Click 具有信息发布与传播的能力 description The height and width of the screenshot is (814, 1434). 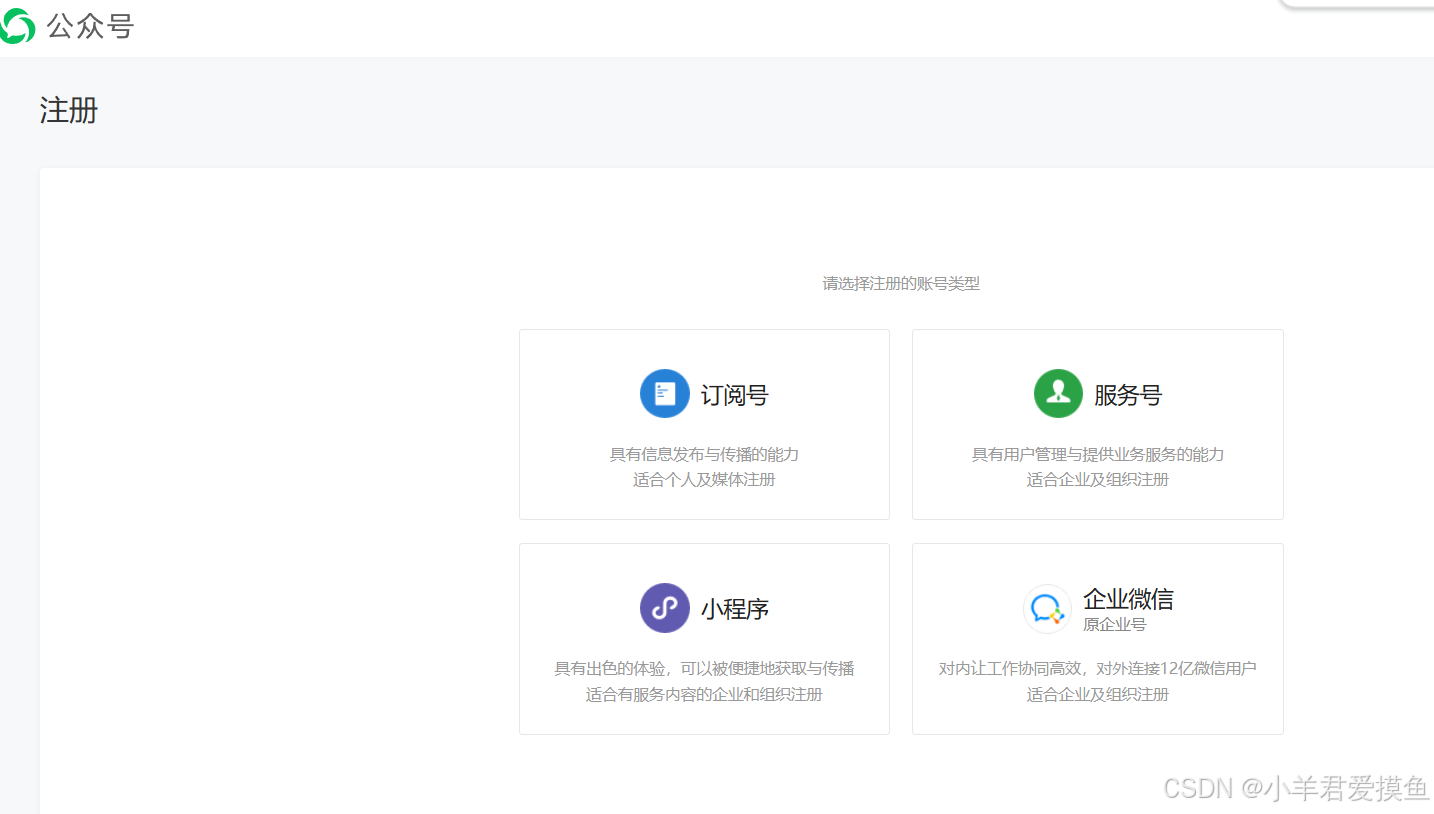pos(704,454)
